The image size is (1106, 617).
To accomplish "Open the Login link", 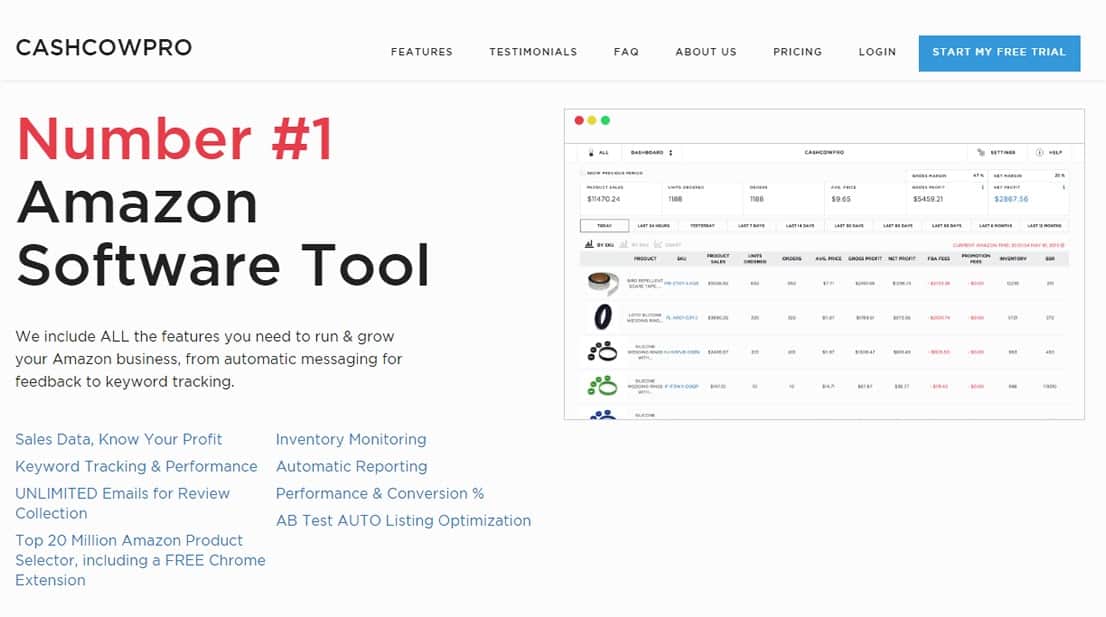I will click(x=877, y=52).
